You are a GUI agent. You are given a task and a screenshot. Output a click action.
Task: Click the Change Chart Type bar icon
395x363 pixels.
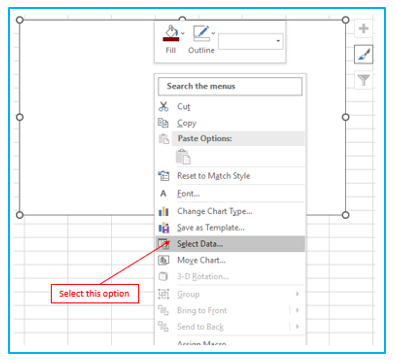click(163, 211)
